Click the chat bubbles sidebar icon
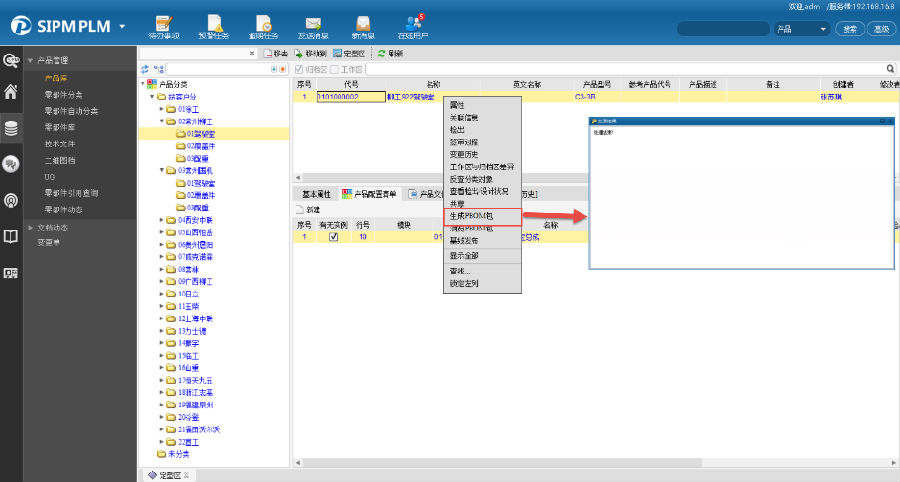The width and height of the screenshot is (900, 482). pos(11,164)
